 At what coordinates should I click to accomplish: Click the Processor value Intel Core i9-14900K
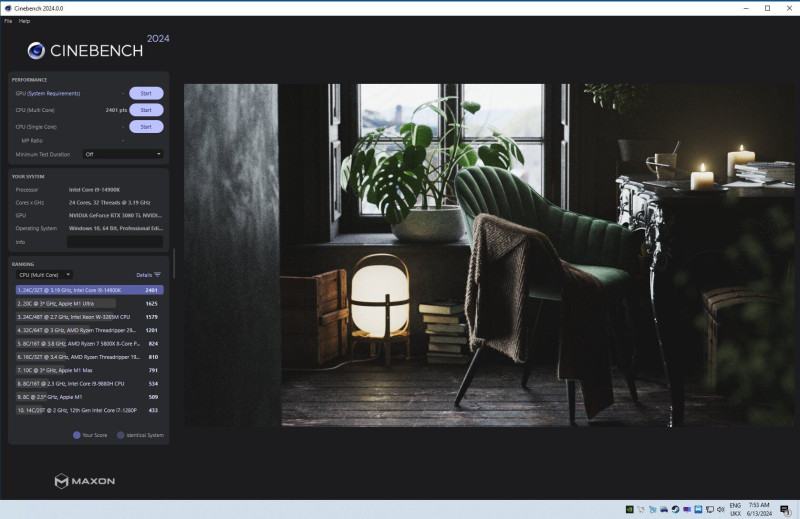click(x=94, y=190)
